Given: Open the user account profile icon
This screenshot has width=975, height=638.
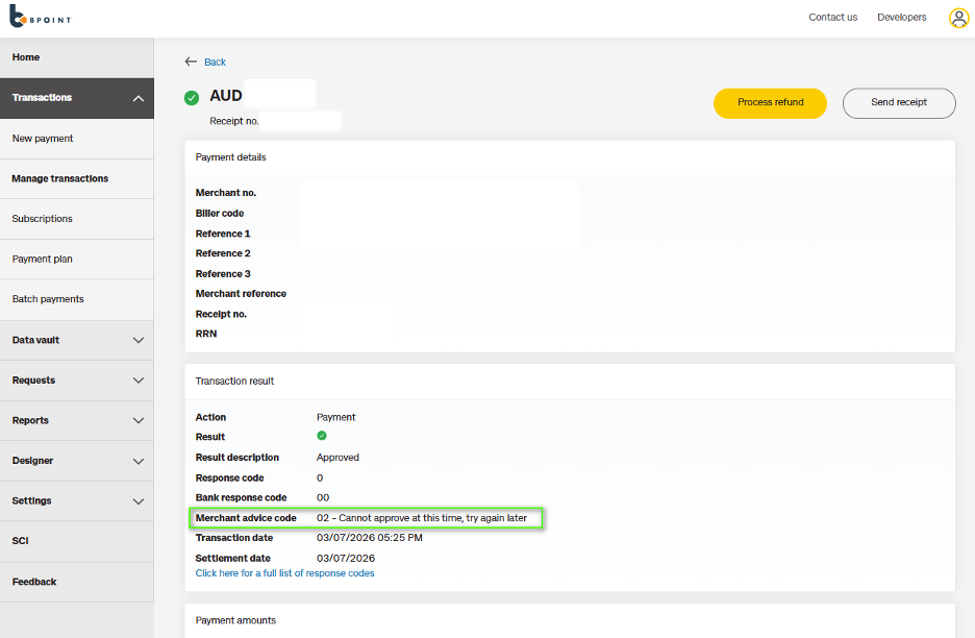Looking at the screenshot, I should click(x=958, y=18).
